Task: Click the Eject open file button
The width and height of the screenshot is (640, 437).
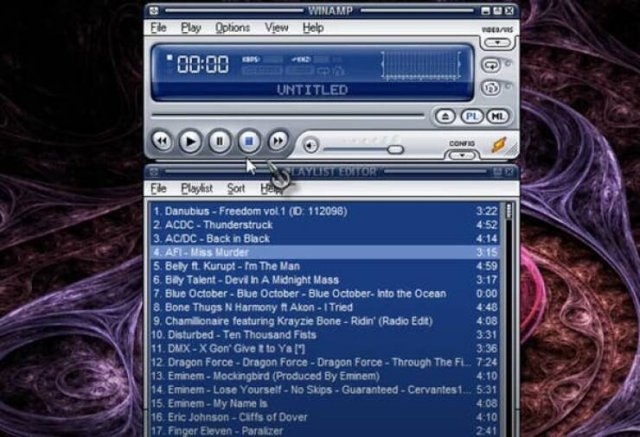Action: [445, 117]
